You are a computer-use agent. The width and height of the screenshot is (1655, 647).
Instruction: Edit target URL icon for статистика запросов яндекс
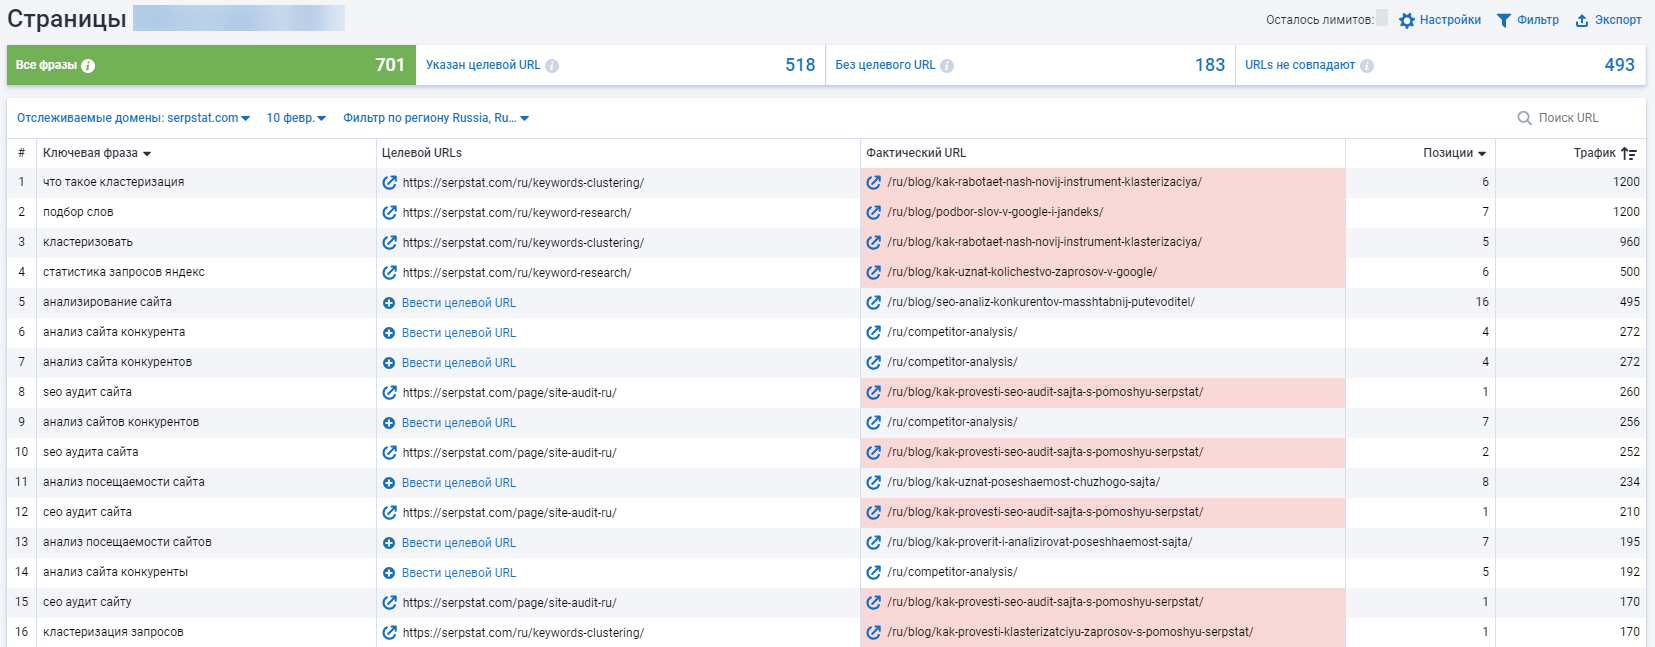390,273
